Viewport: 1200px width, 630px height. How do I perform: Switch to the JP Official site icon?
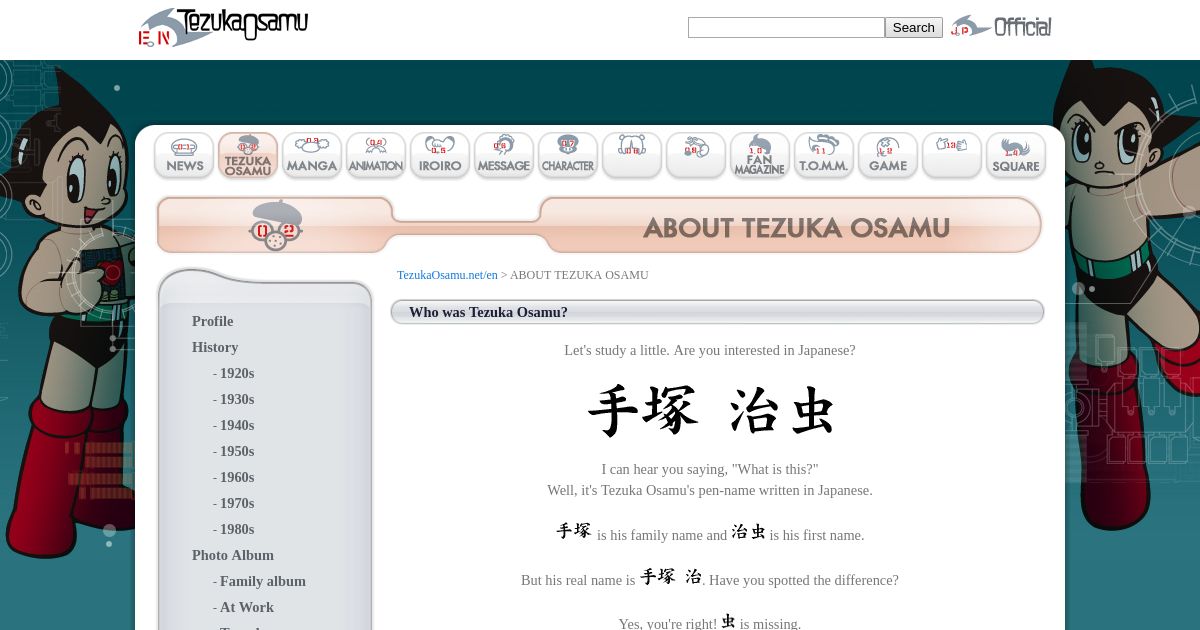tap(1001, 27)
